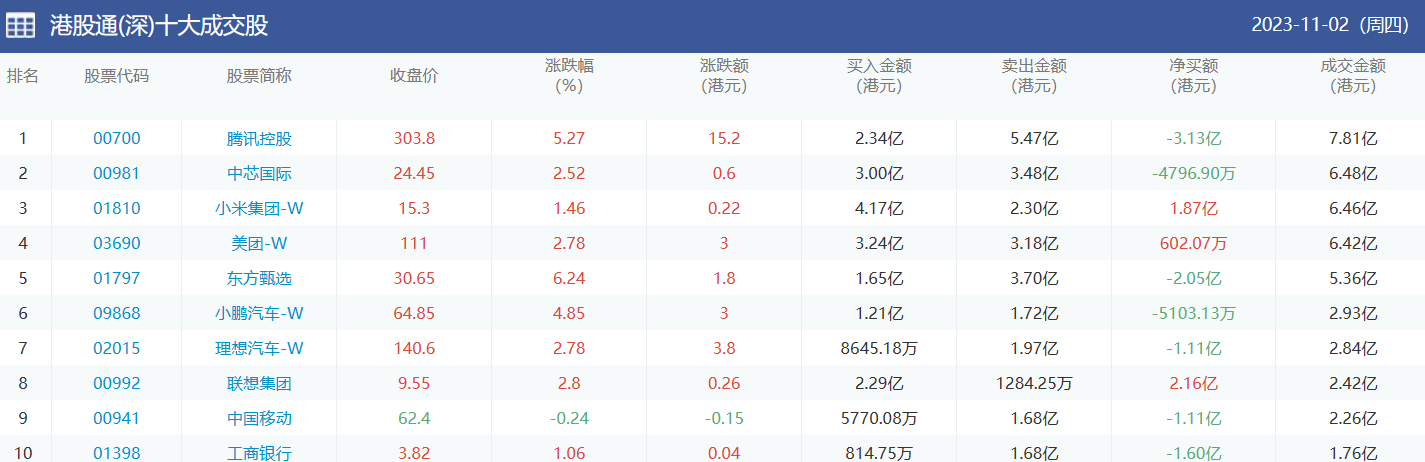The image size is (1425, 462).
Task: Click stock code 00941
Action: (117, 418)
